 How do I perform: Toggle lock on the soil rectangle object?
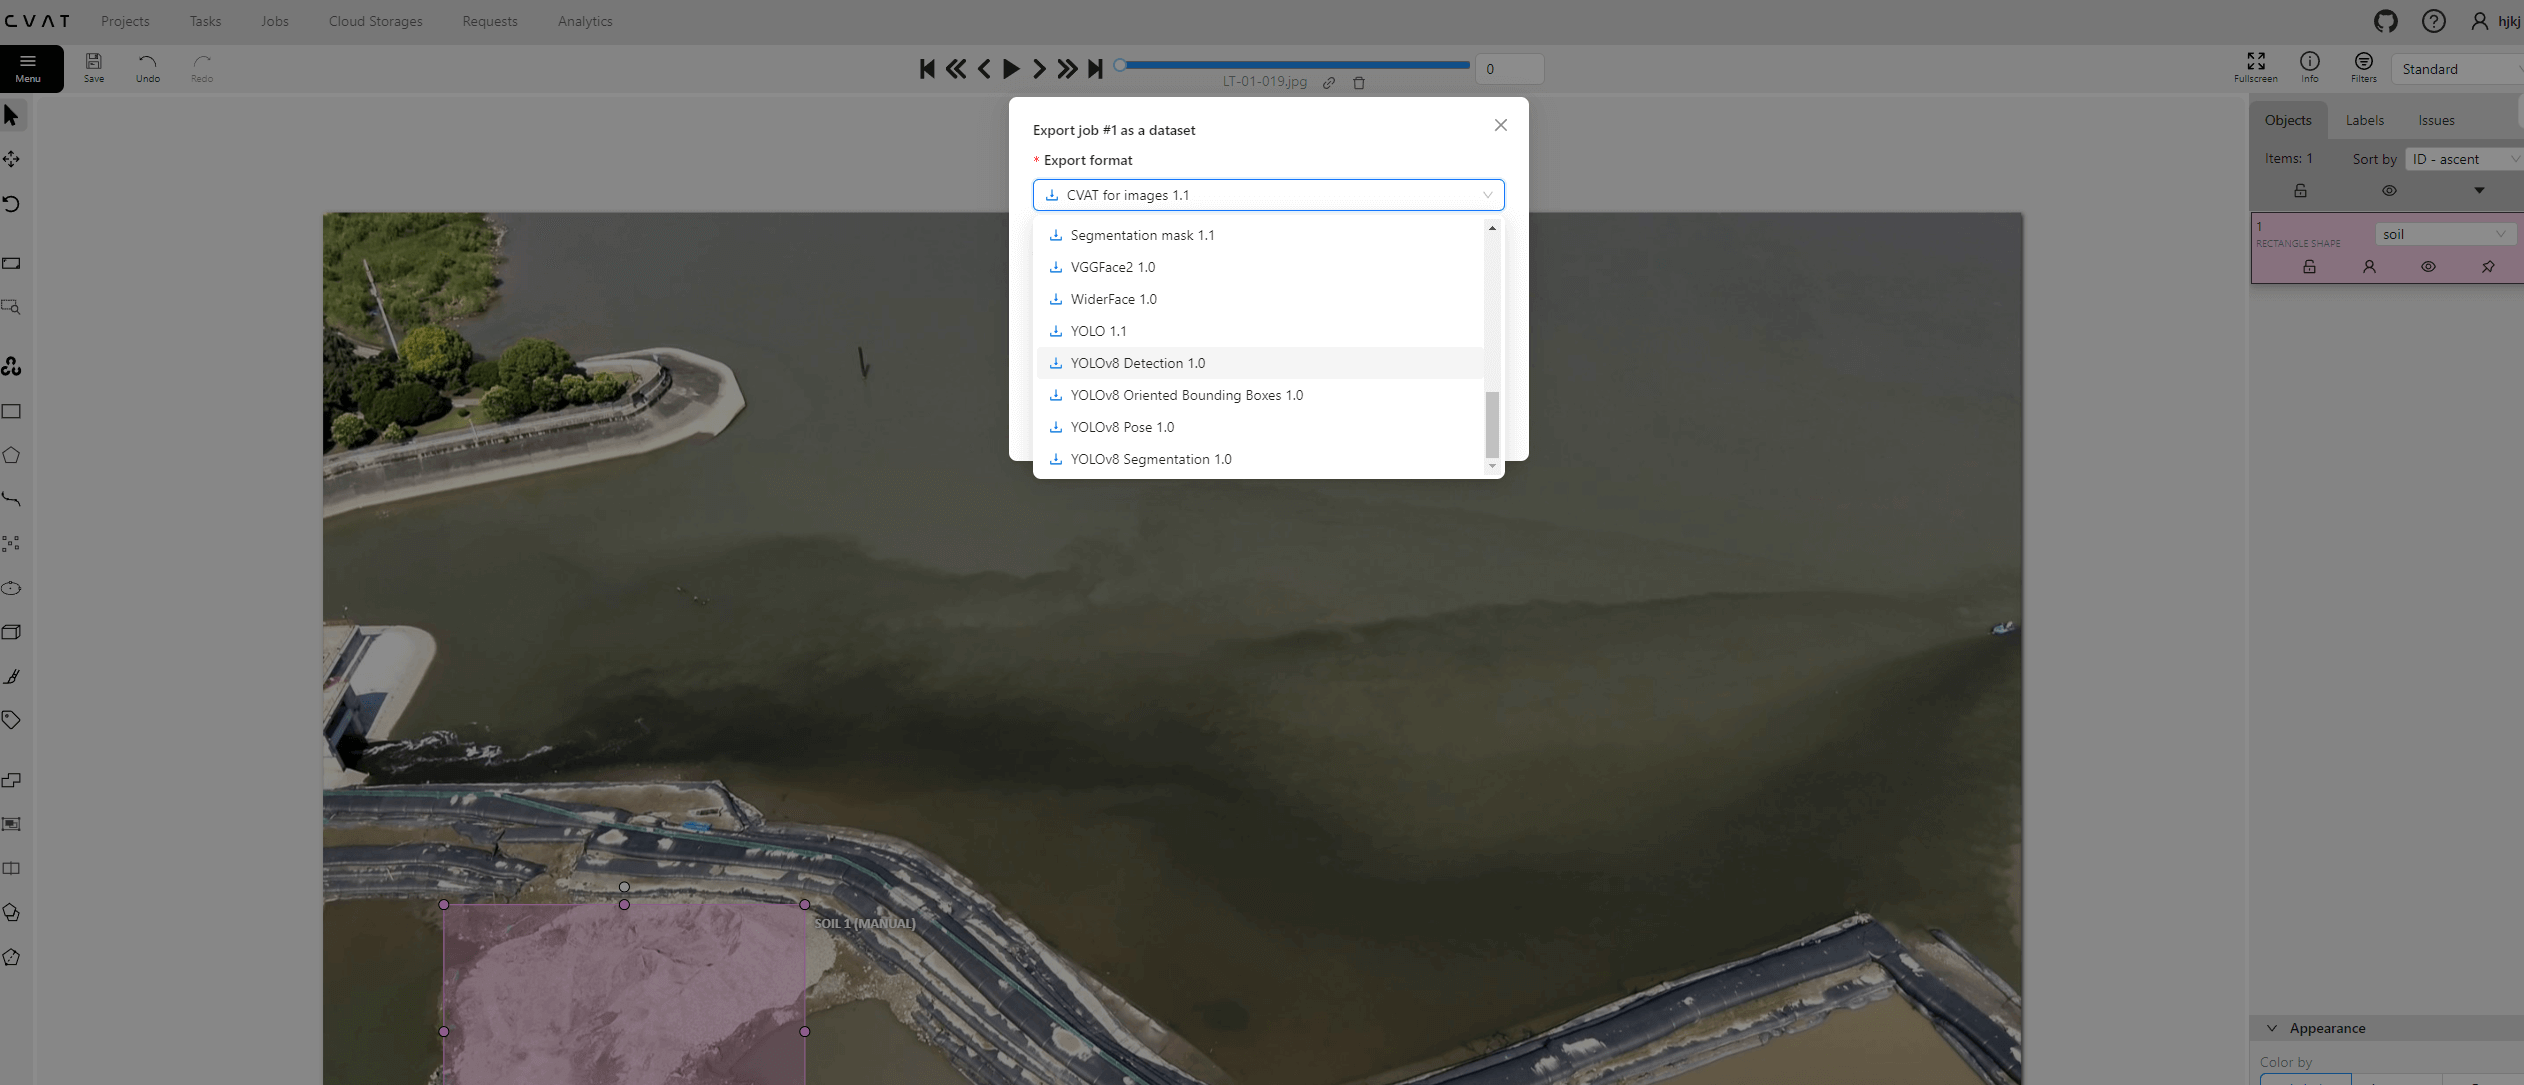[2309, 267]
